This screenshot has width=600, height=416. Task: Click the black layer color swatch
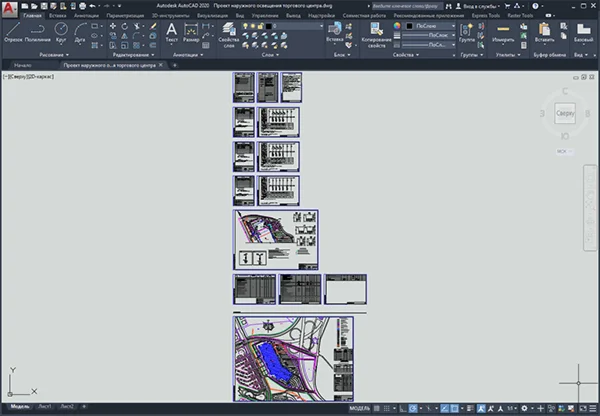[269, 26]
